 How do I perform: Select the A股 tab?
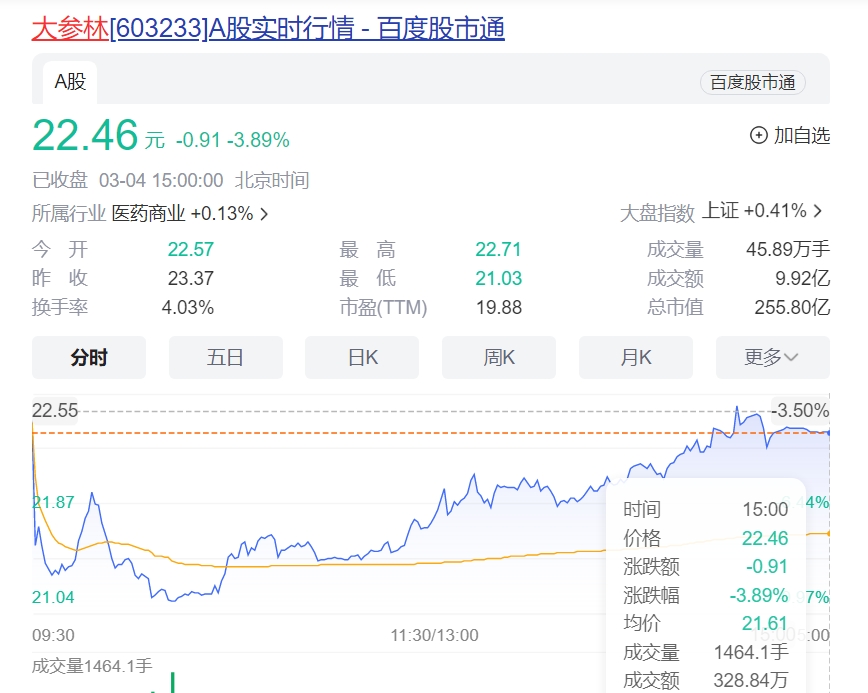pyautogui.click(x=70, y=82)
